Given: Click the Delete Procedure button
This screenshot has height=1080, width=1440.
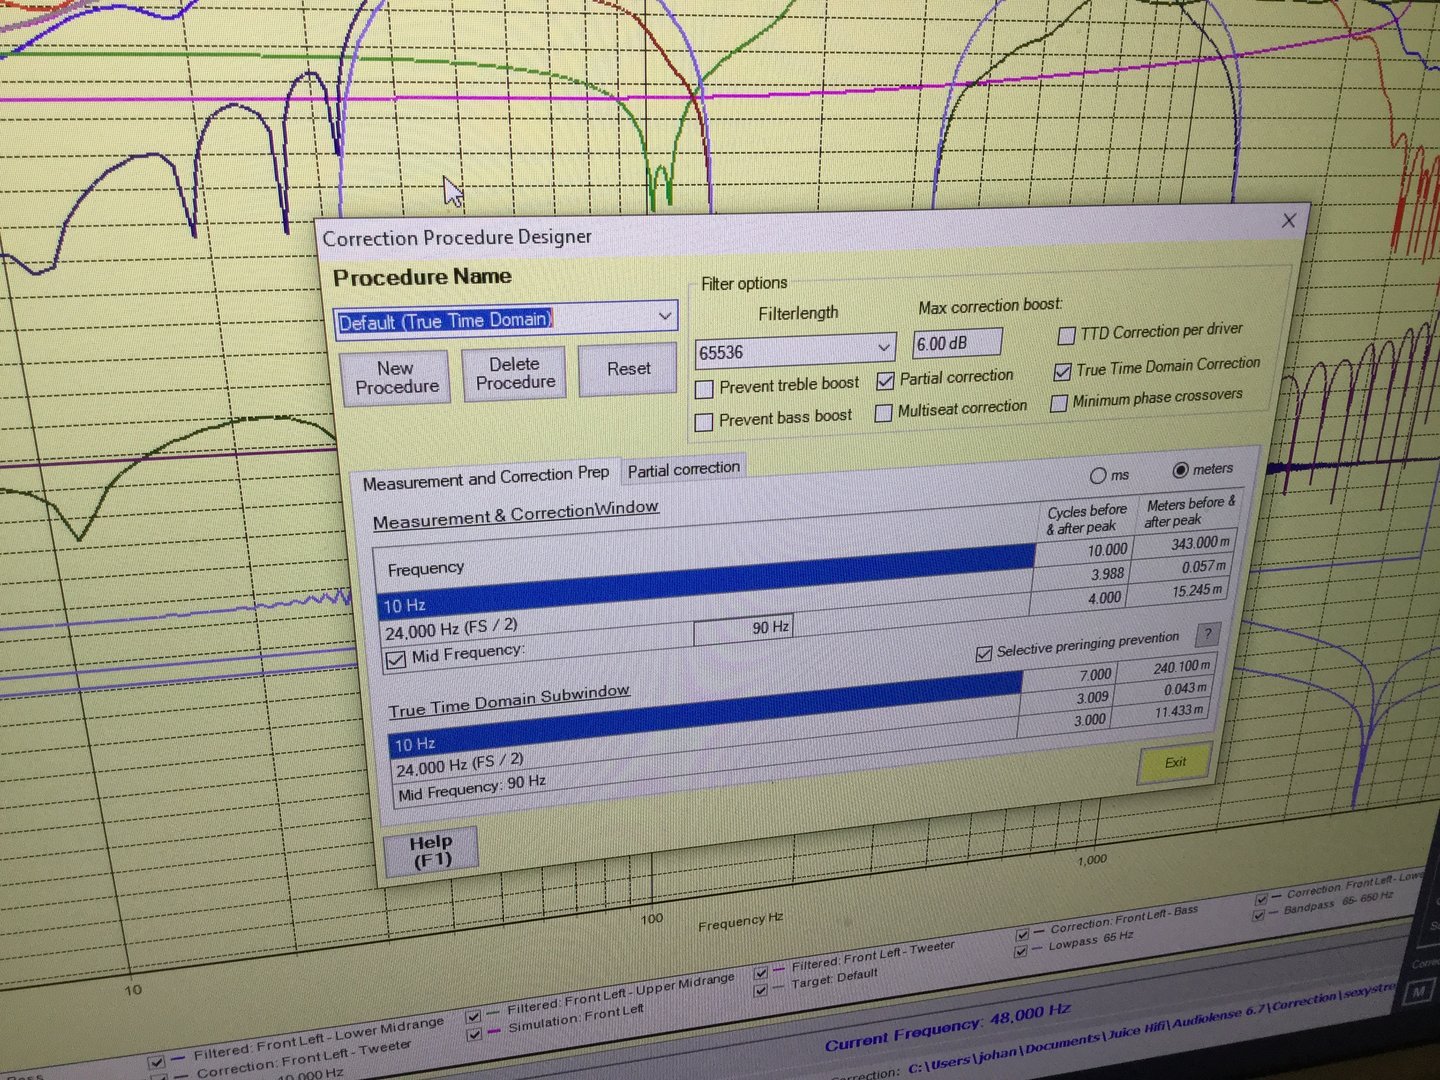Looking at the screenshot, I should (515, 373).
